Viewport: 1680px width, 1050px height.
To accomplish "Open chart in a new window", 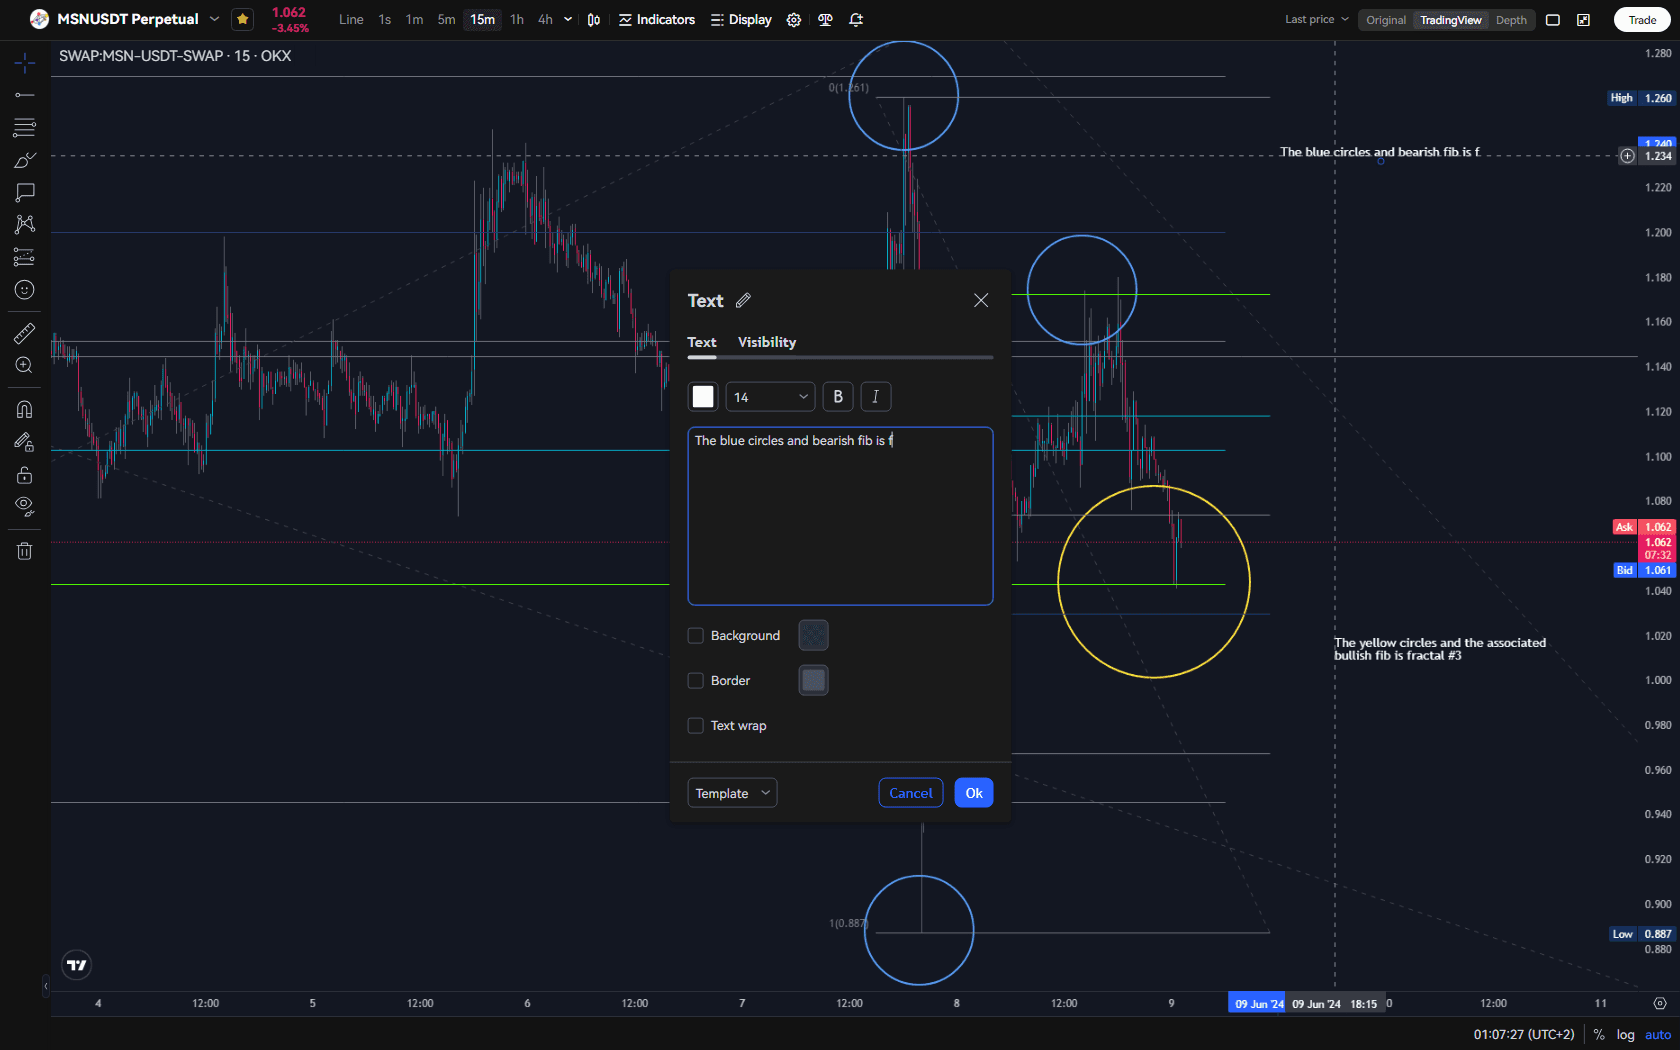I will coord(1584,20).
